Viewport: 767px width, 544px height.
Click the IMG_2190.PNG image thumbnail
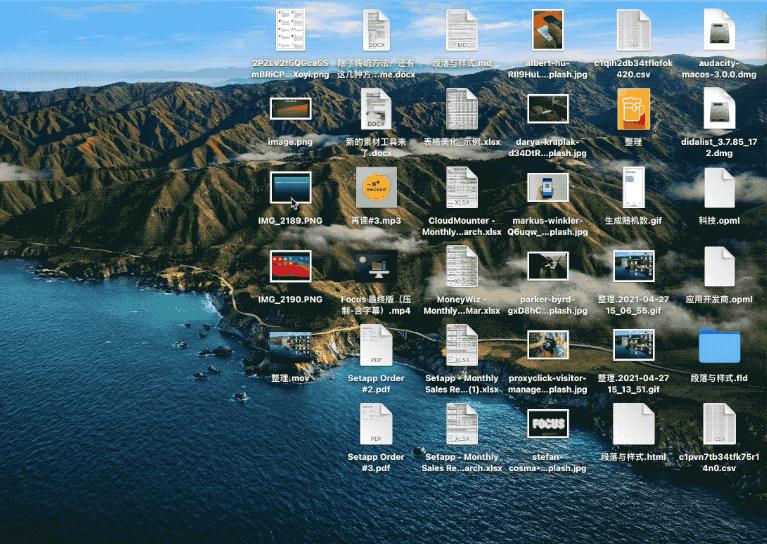(290, 266)
